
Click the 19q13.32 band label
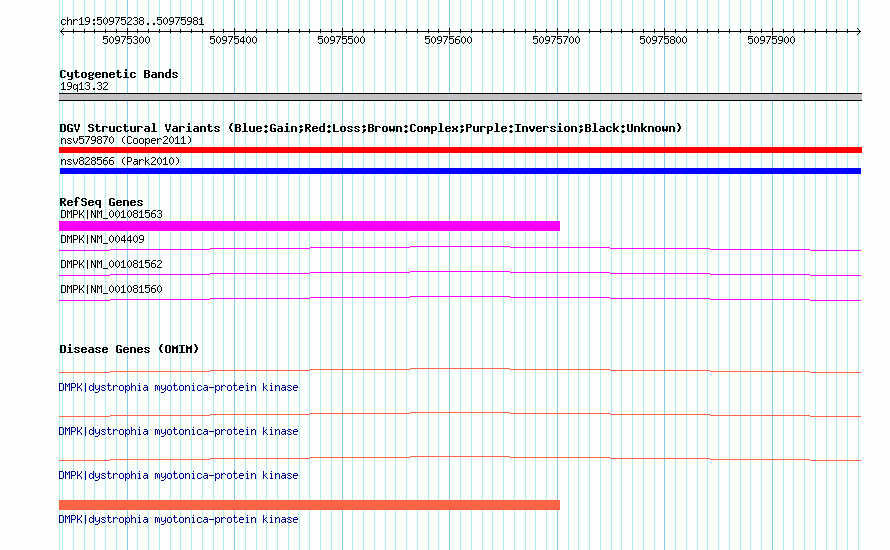click(x=84, y=86)
